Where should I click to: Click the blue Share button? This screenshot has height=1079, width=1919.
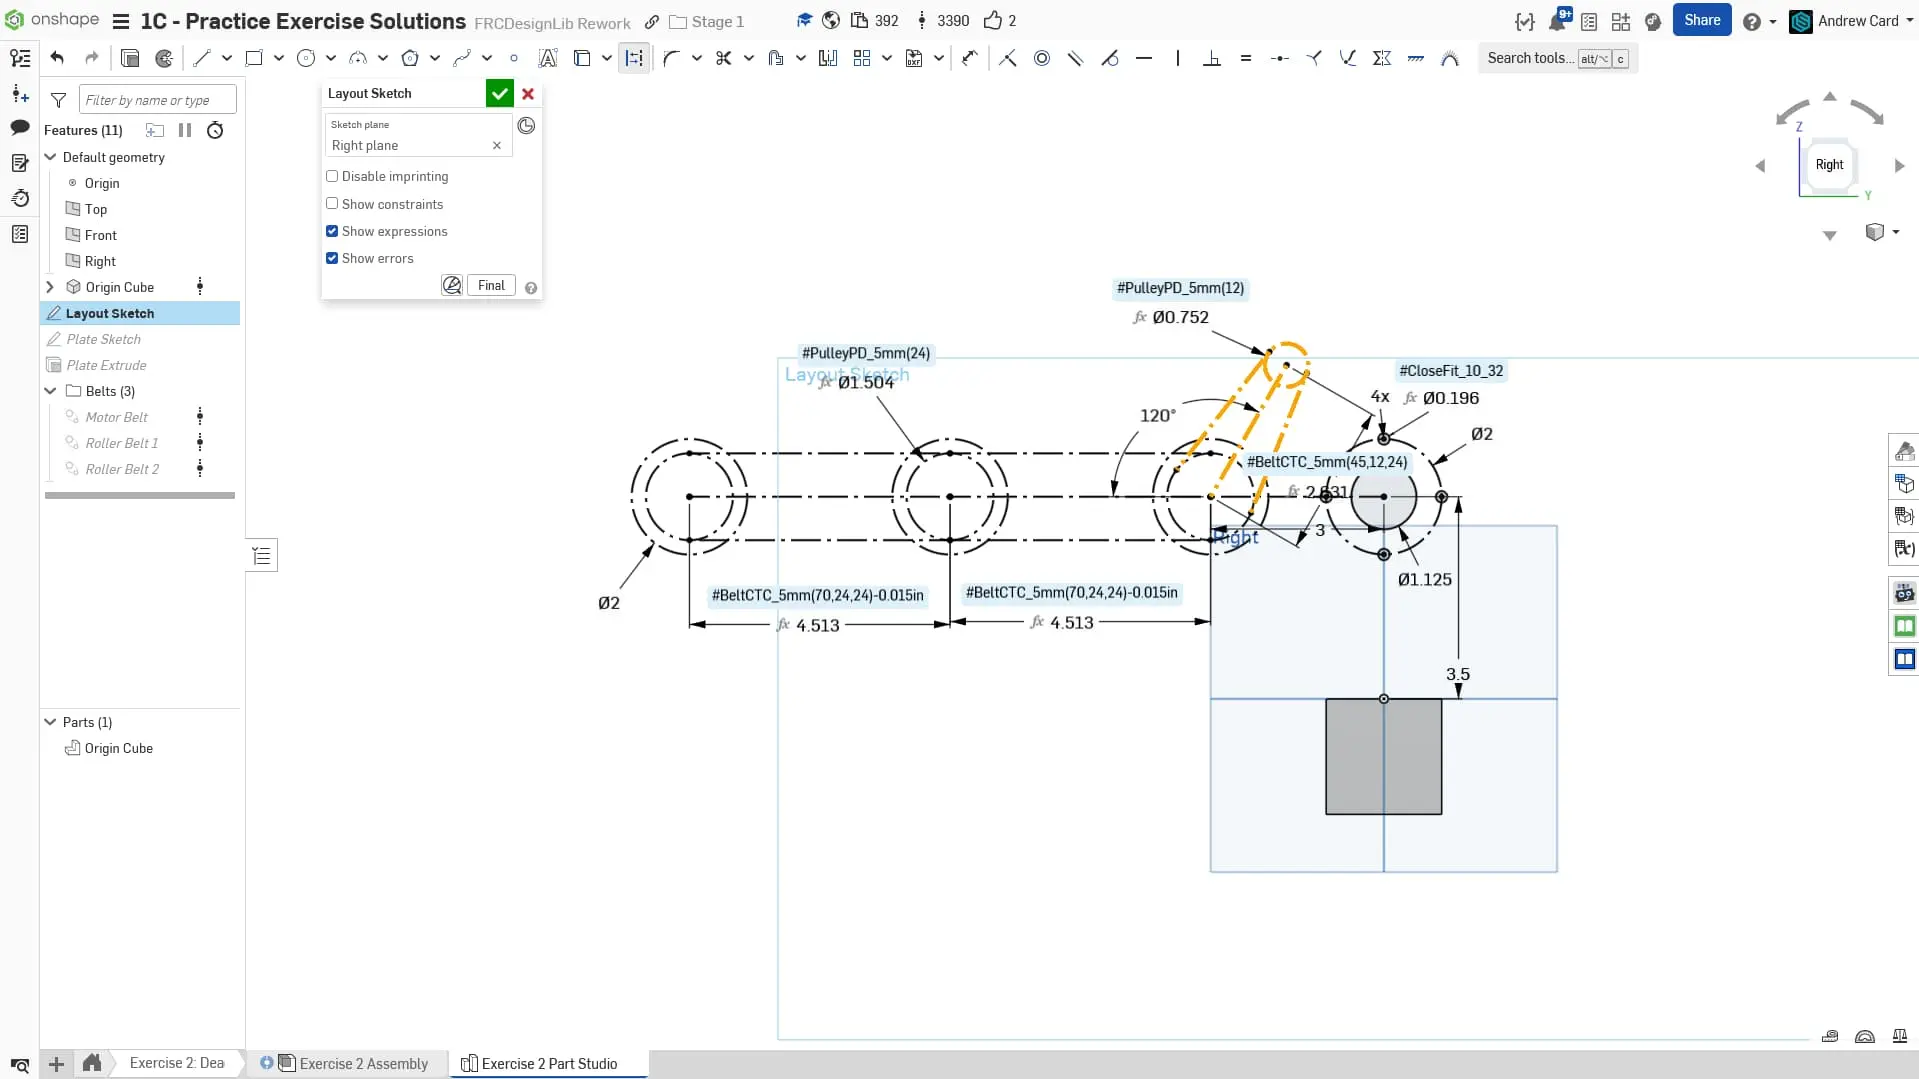click(x=1701, y=20)
